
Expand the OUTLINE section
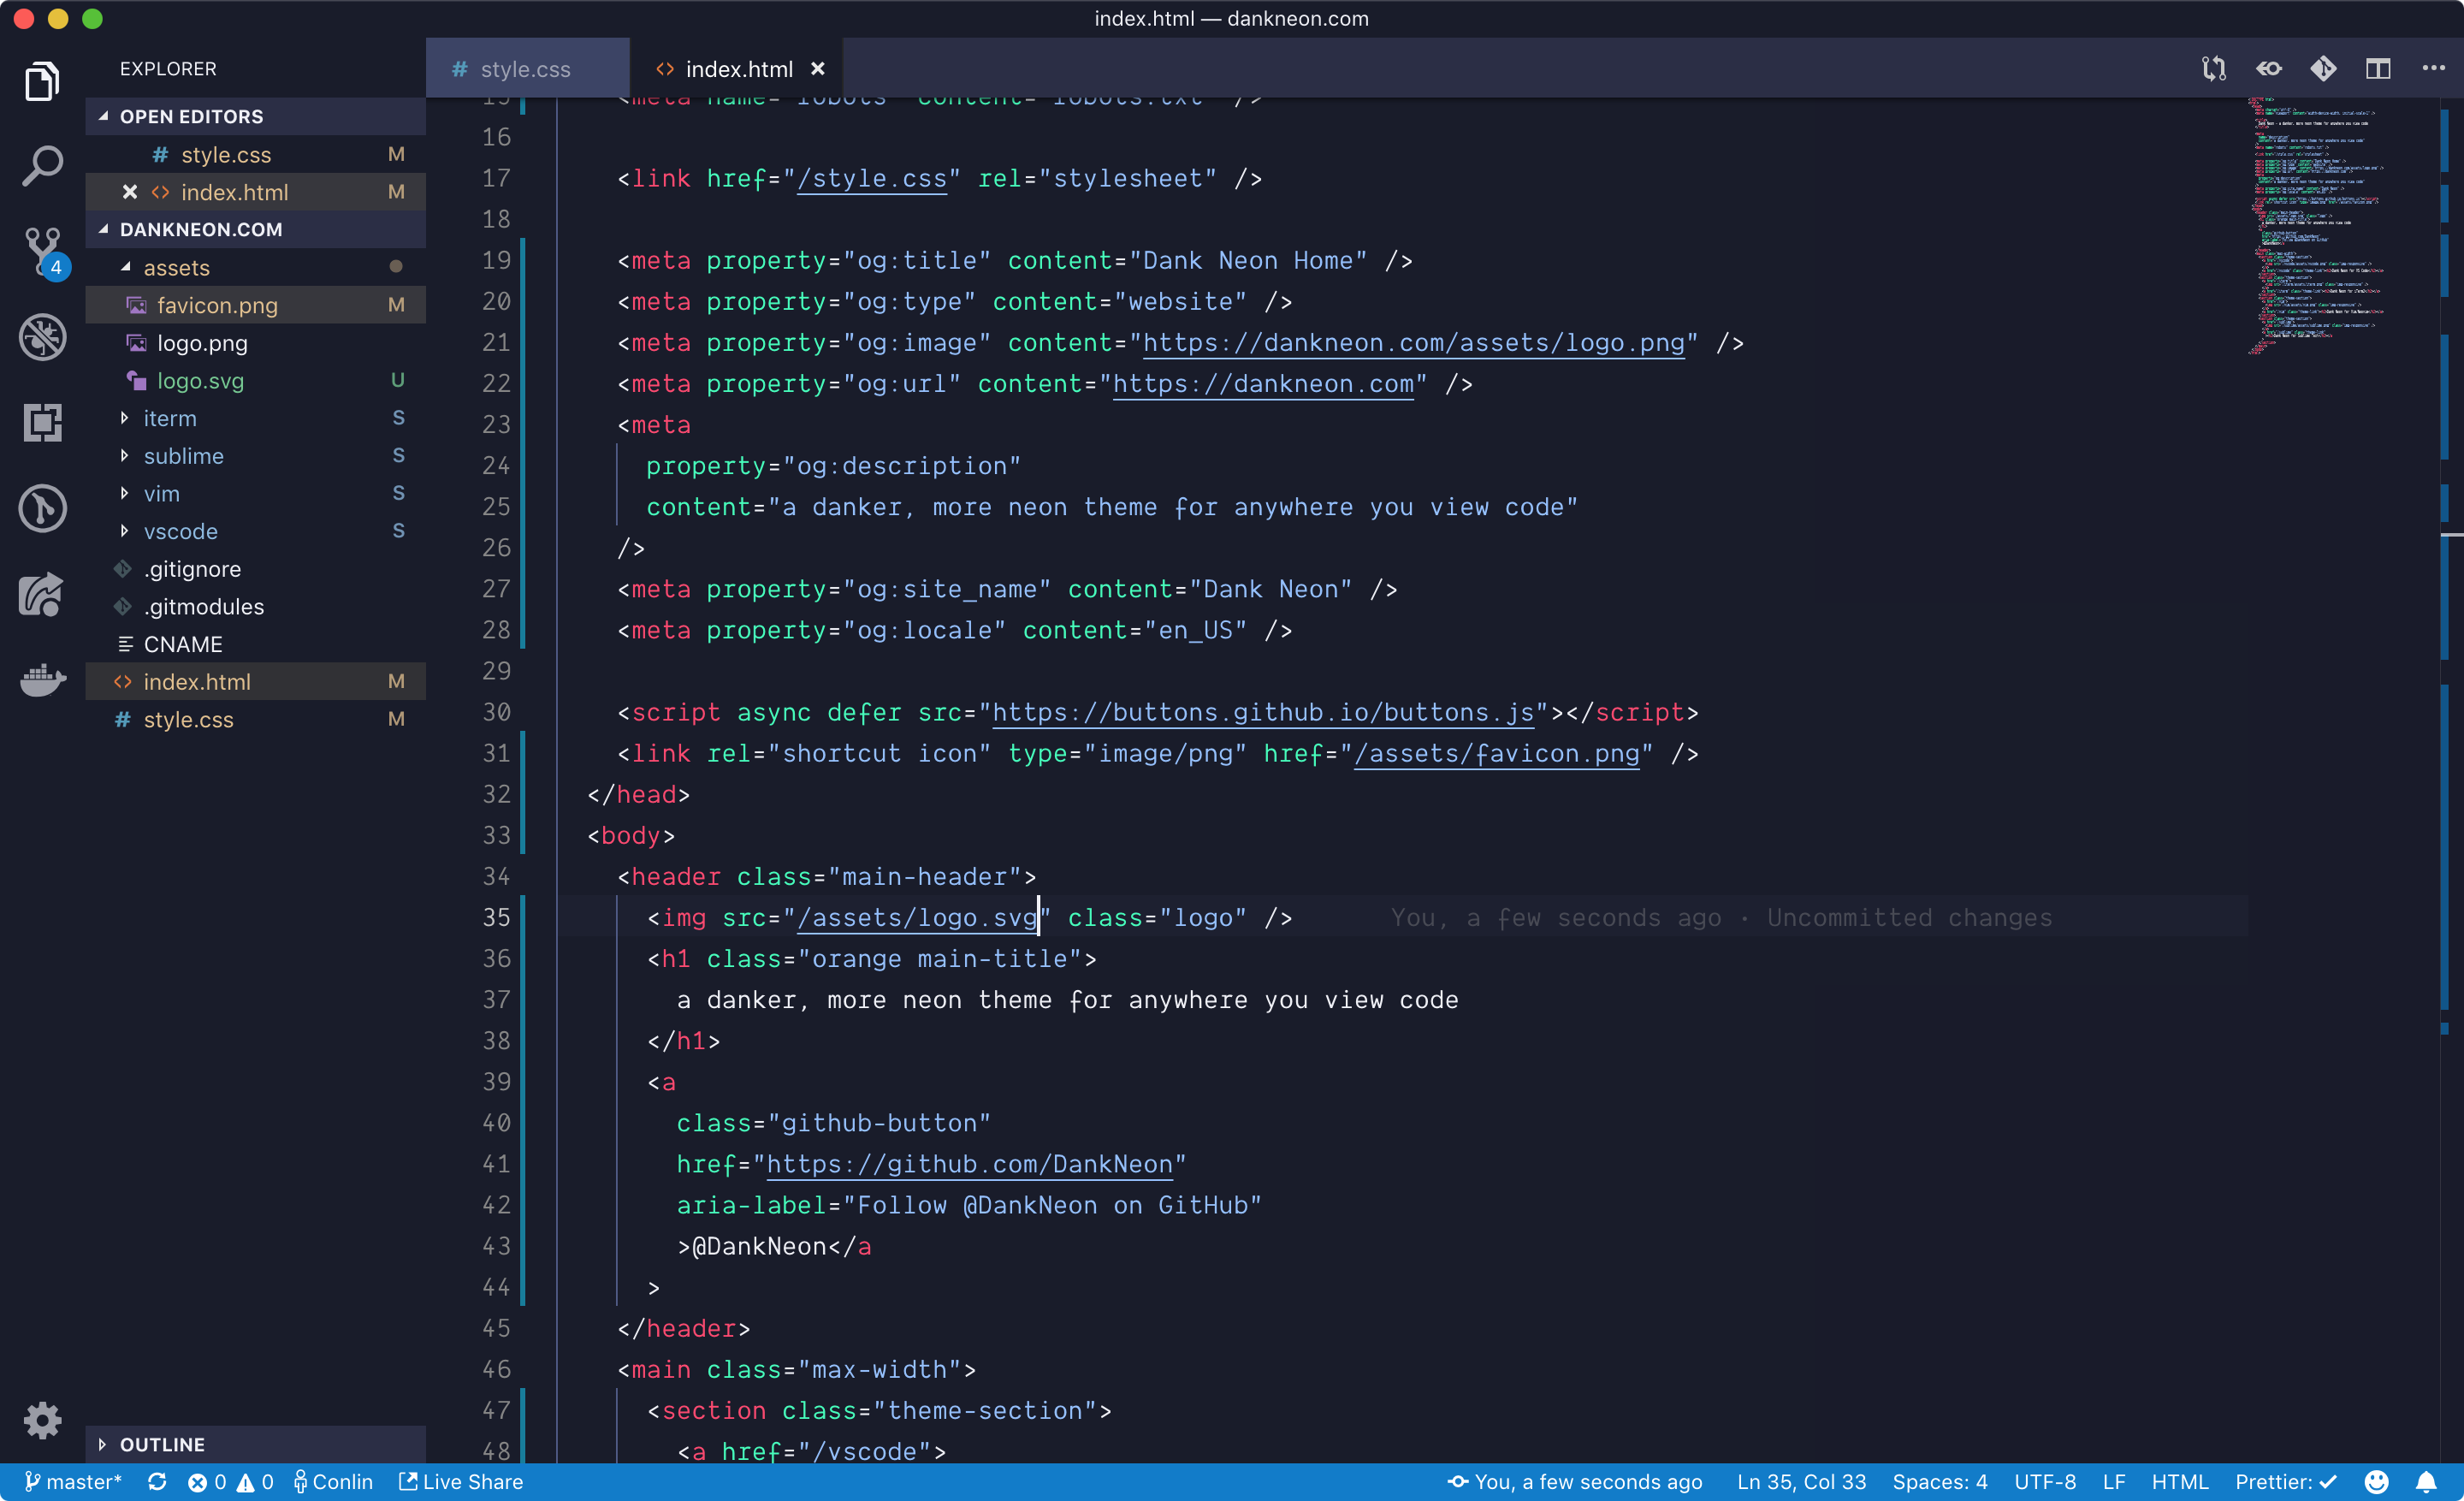tap(162, 1444)
